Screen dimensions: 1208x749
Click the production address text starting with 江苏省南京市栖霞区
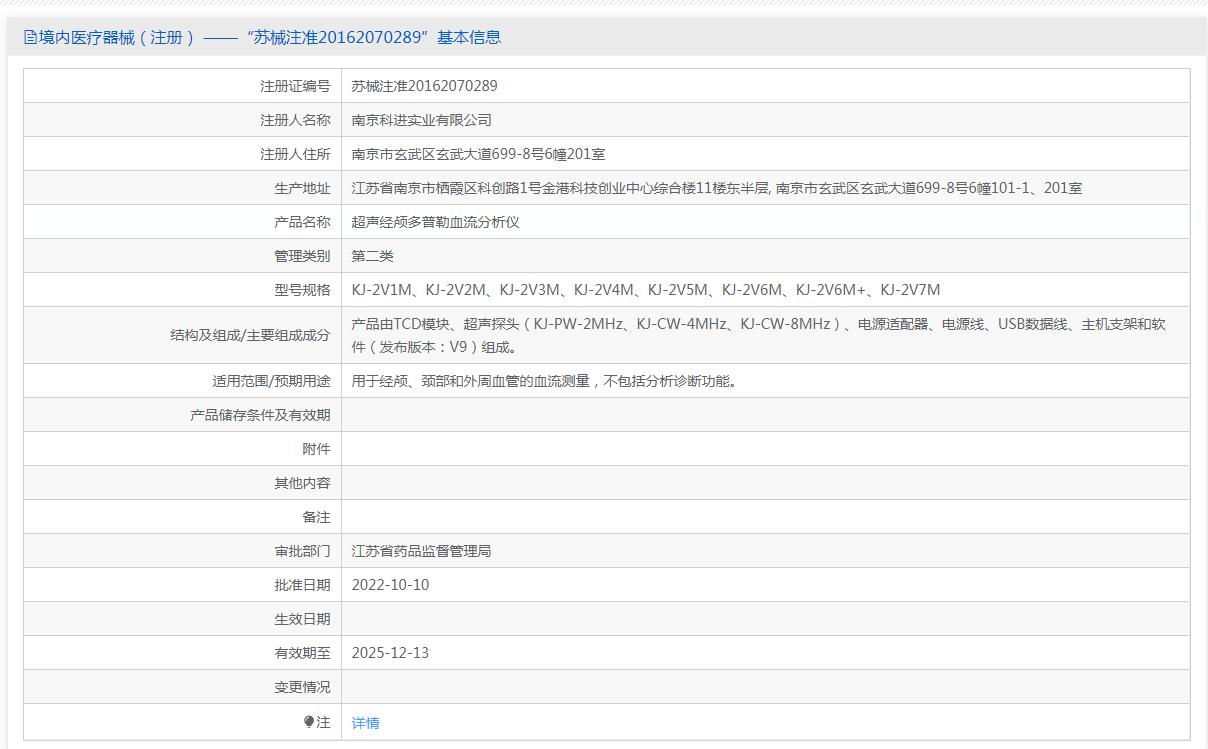pyautogui.click(x=716, y=188)
